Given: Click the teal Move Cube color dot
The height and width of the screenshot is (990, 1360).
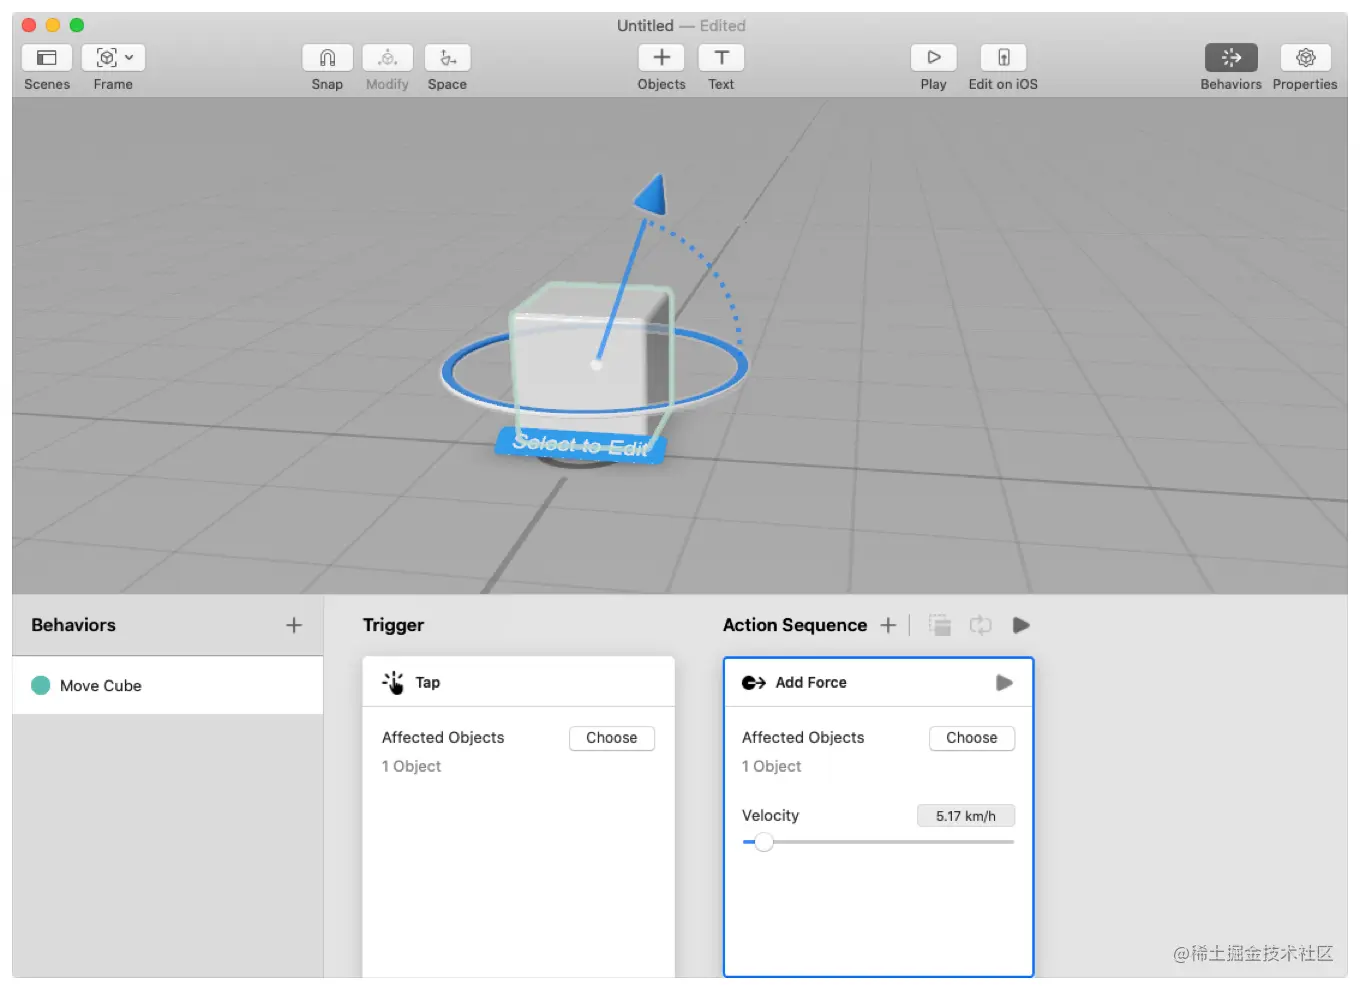Looking at the screenshot, I should point(41,685).
